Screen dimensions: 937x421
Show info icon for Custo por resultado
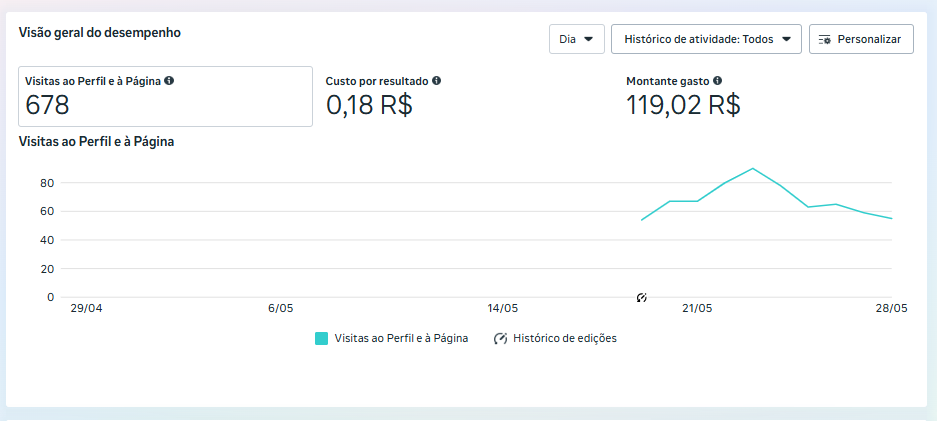pyautogui.click(x=437, y=81)
